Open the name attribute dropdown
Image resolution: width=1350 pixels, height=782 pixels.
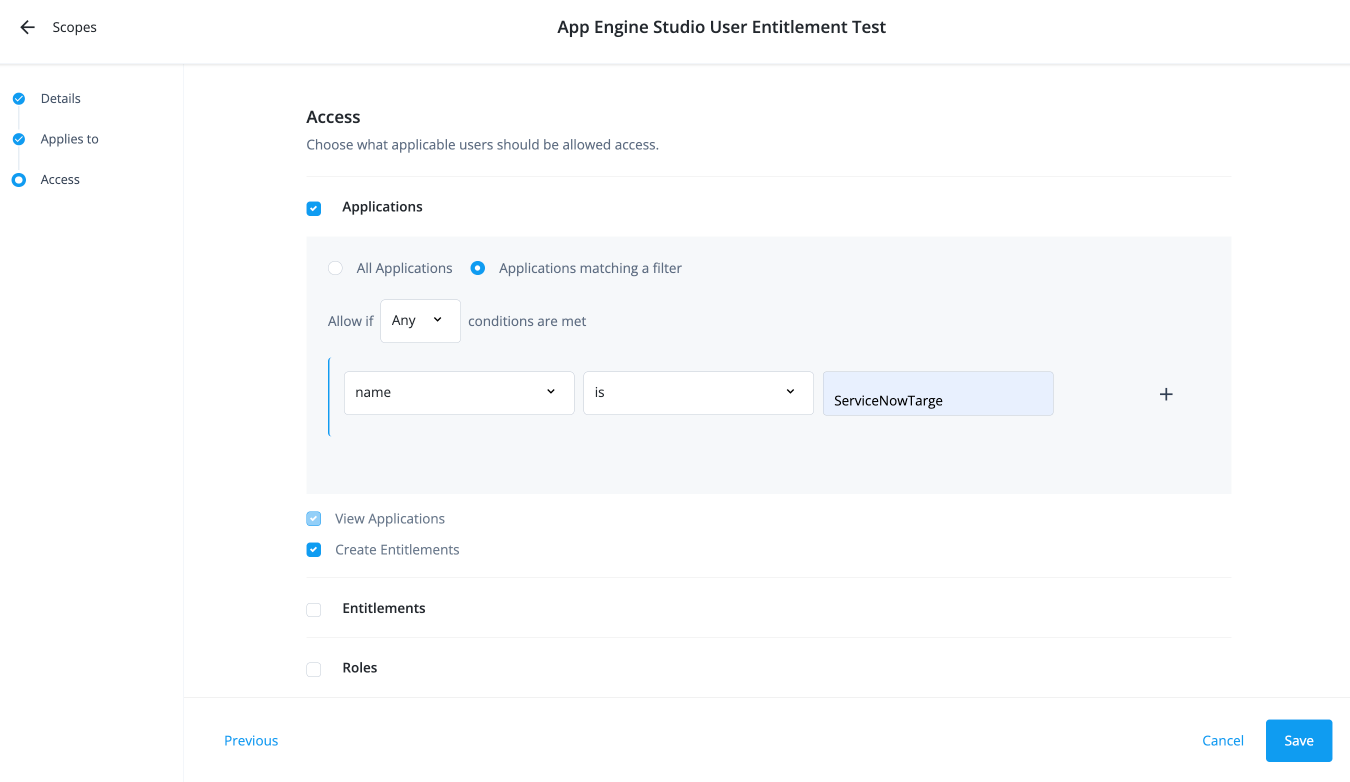pos(459,393)
